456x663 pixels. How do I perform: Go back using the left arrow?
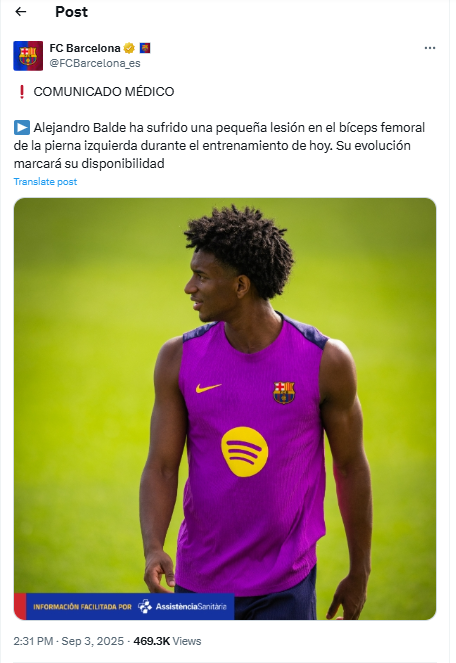coord(21,12)
